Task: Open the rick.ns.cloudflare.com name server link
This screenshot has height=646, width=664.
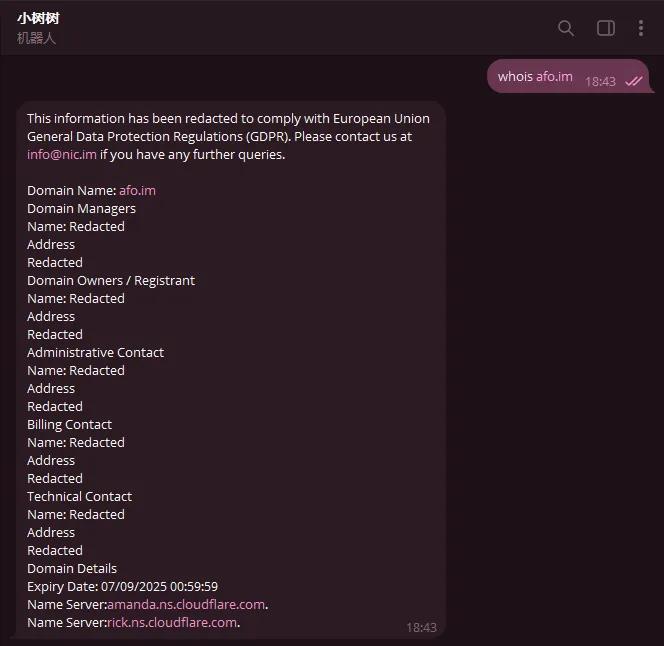Action: pos(172,623)
